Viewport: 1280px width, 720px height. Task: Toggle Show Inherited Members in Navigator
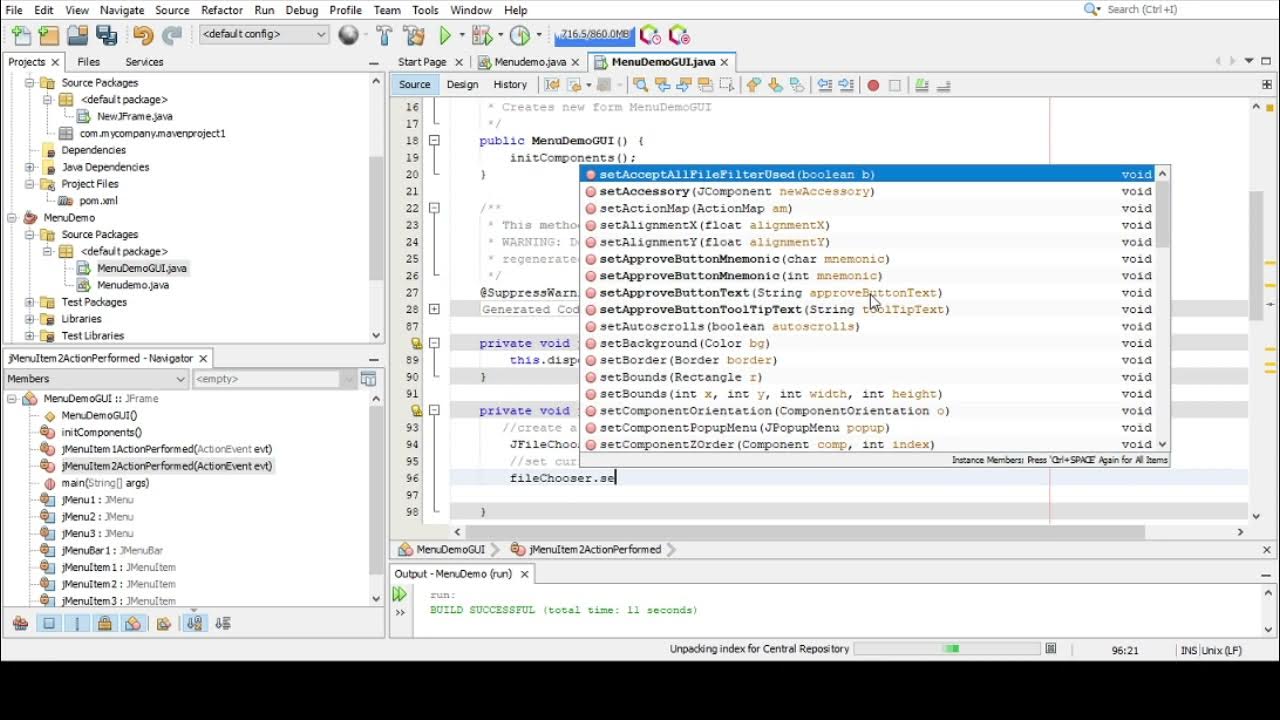click(x=21, y=623)
